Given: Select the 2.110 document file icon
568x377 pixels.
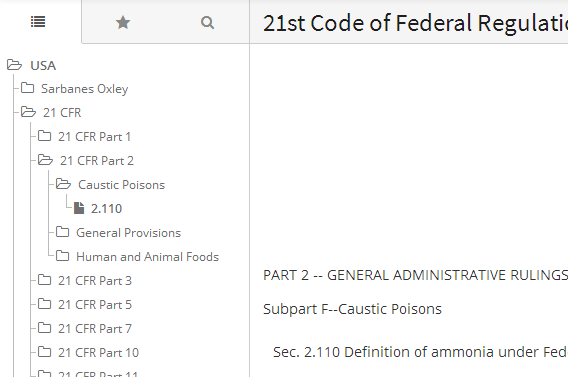Looking at the screenshot, I should (79, 208).
